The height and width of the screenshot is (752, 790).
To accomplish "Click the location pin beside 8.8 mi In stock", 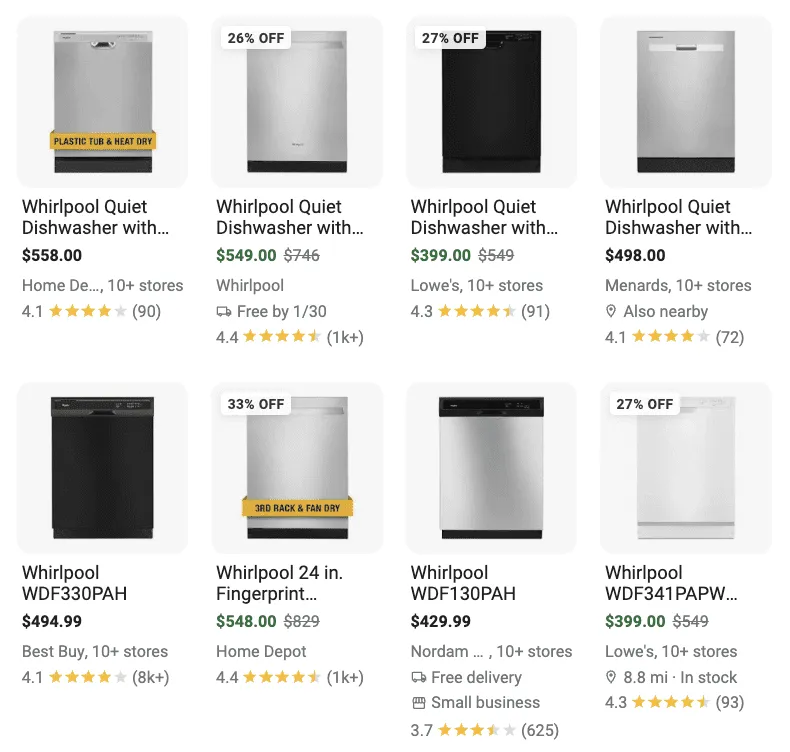I will coord(611,677).
